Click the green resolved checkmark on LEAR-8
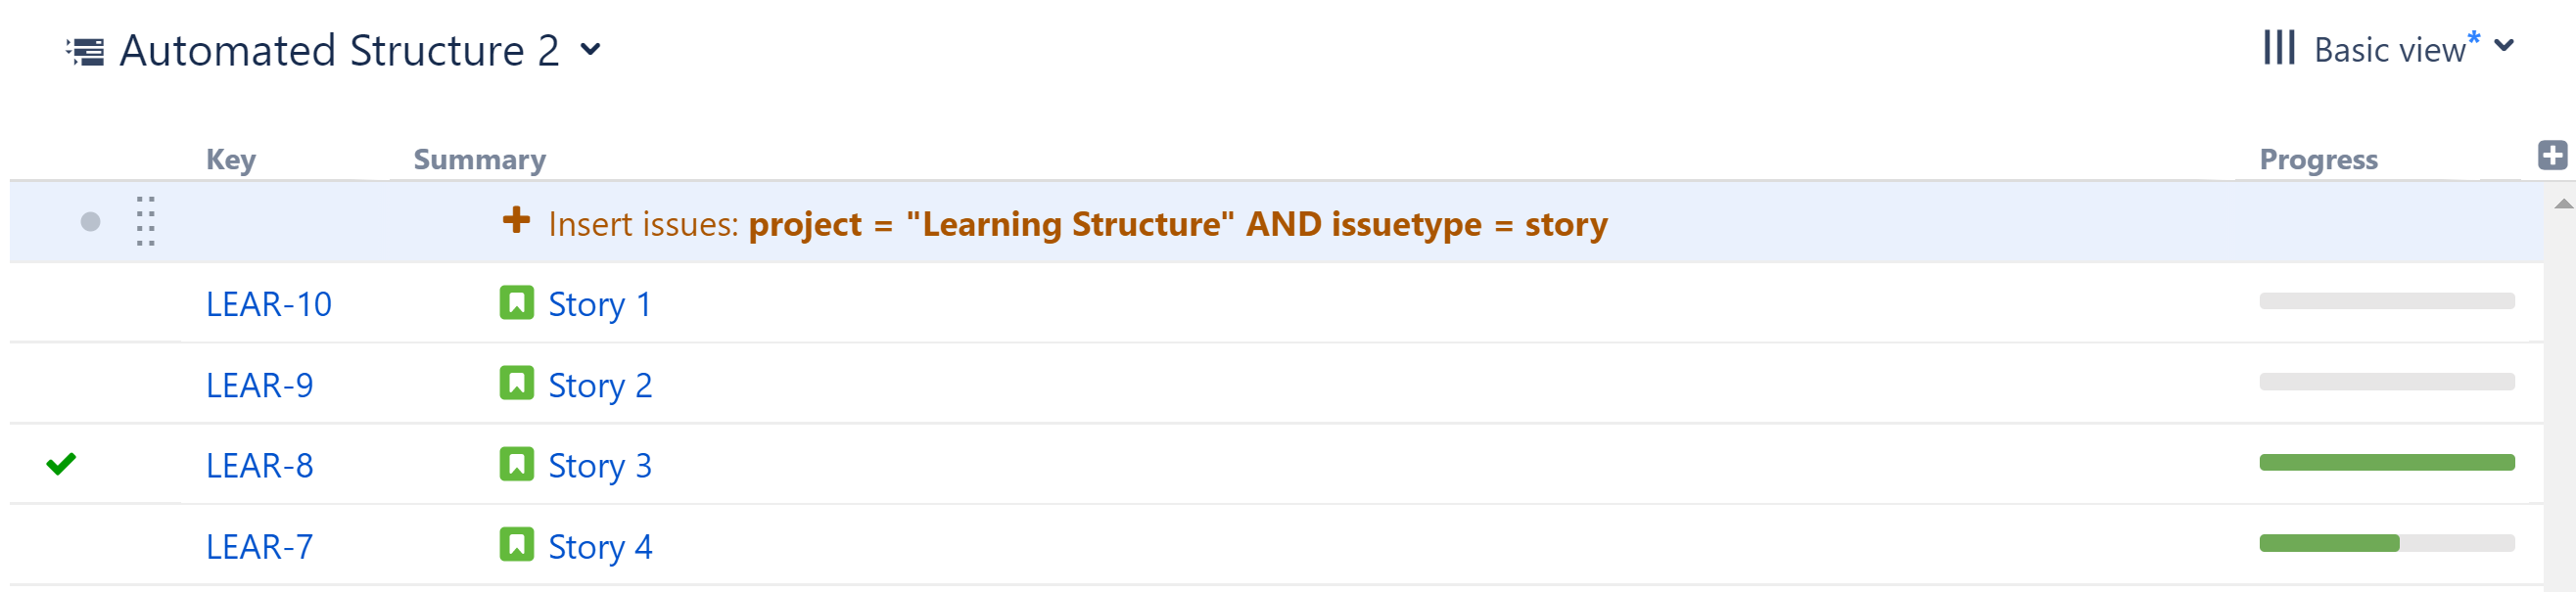 point(61,464)
